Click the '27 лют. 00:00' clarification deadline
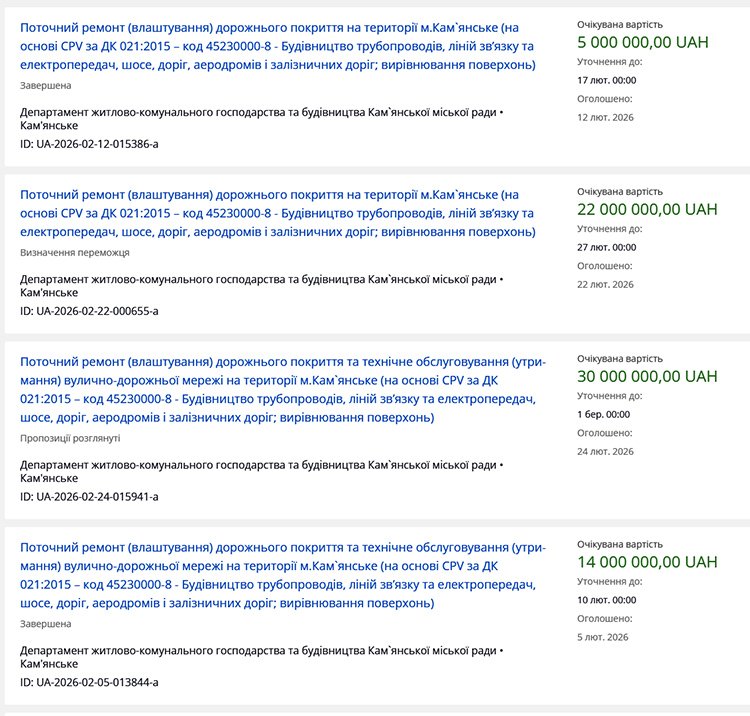Viewport: 750px width, 716px height. 606,247
